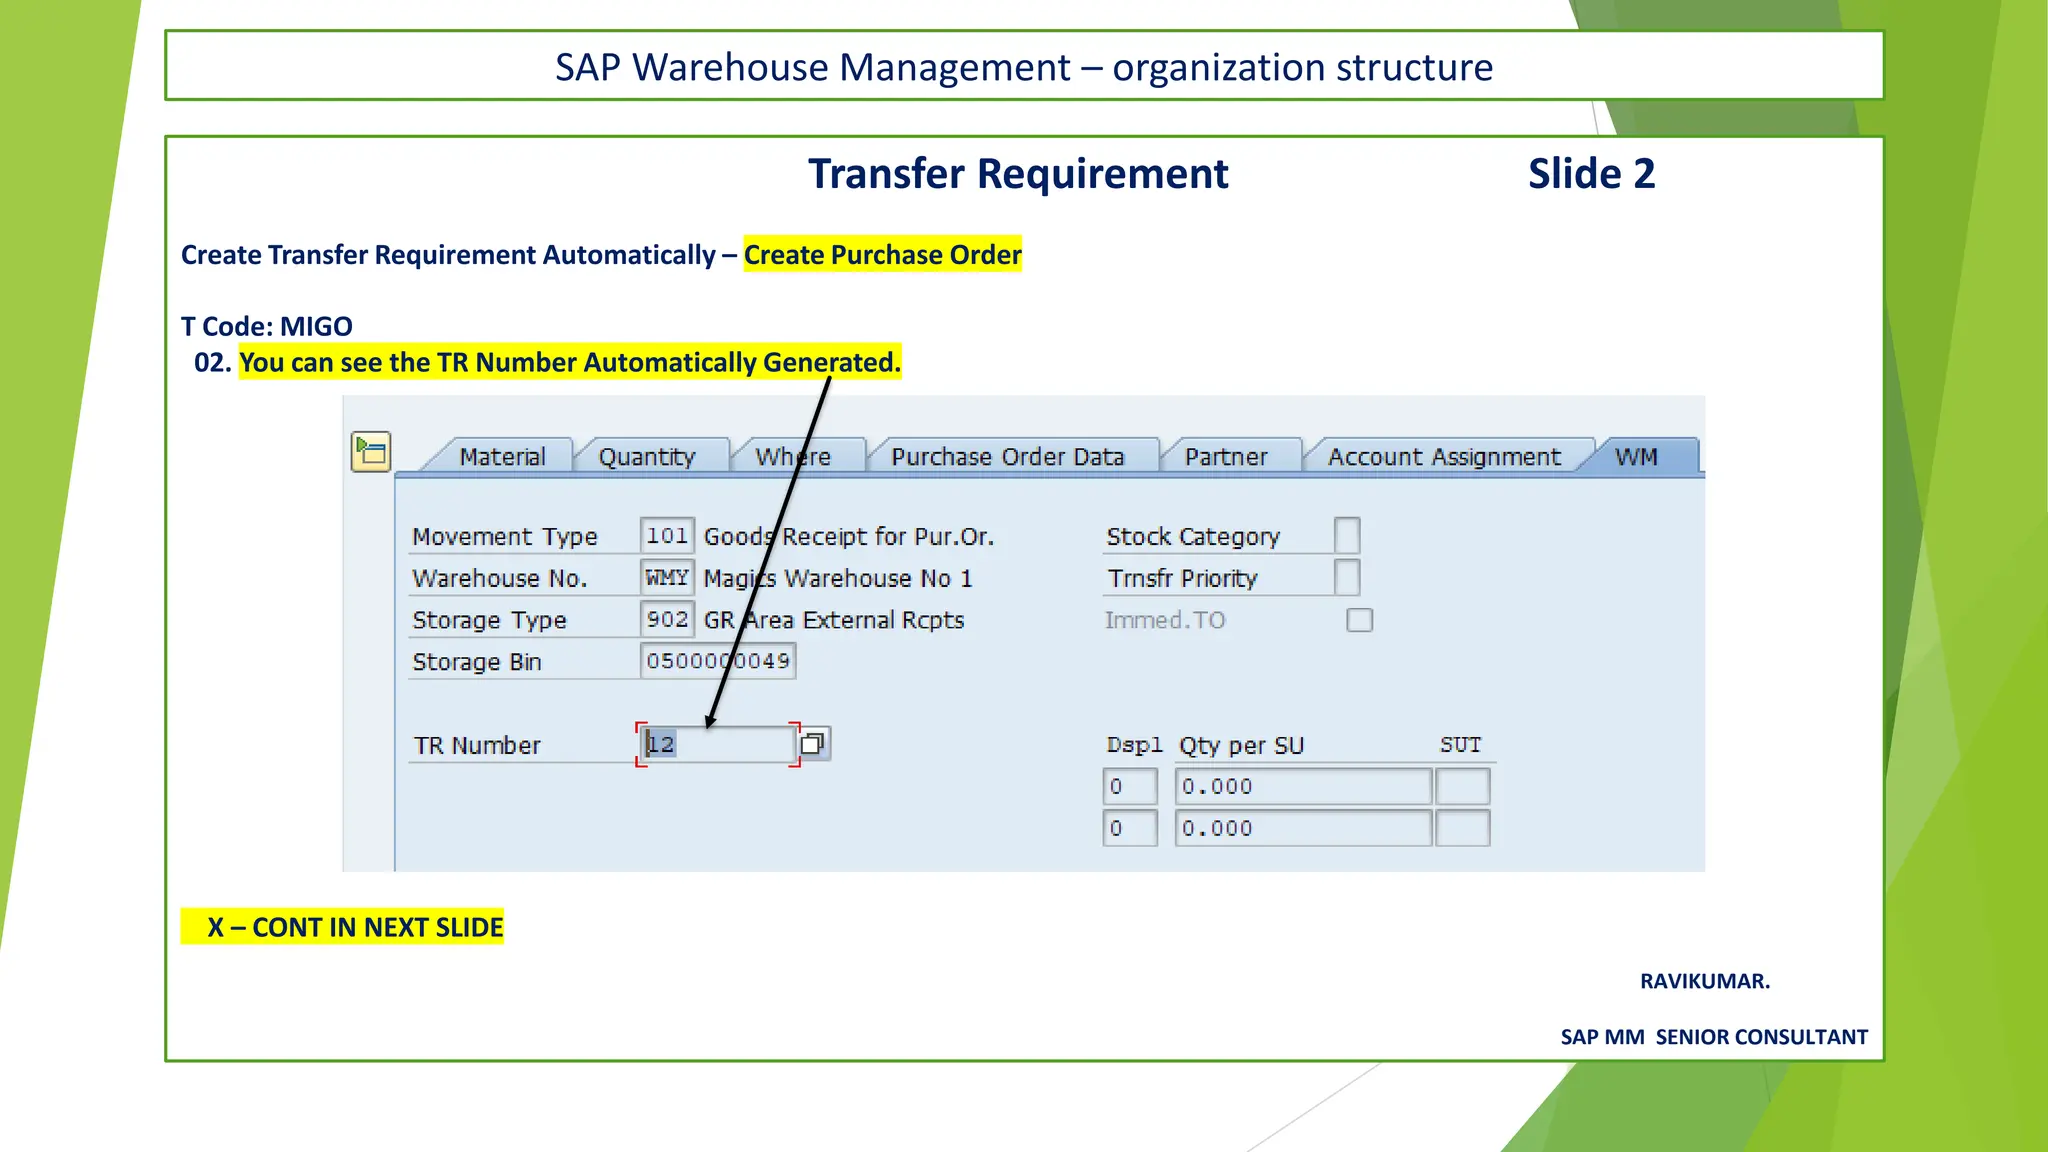The height and width of the screenshot is (1152, 2048).
Task: Click the 'Immed.TO' label
Action: coord(1165,620)
